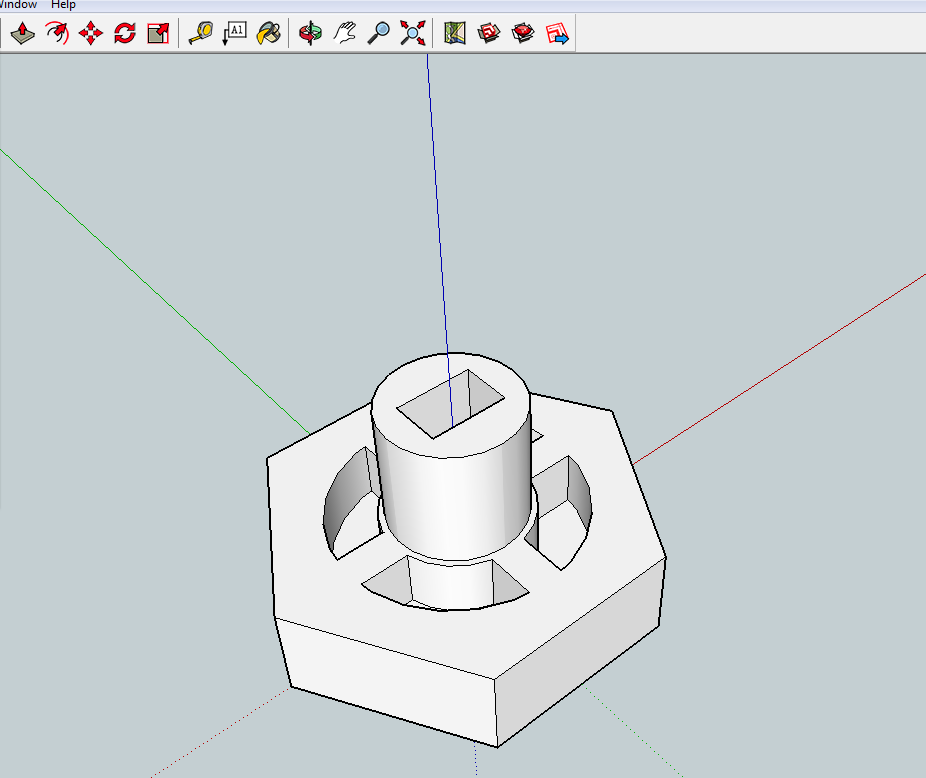926x778 pixels.
Task: Toggle Terrain using its toolbar icon
Action: click(487, 32)
